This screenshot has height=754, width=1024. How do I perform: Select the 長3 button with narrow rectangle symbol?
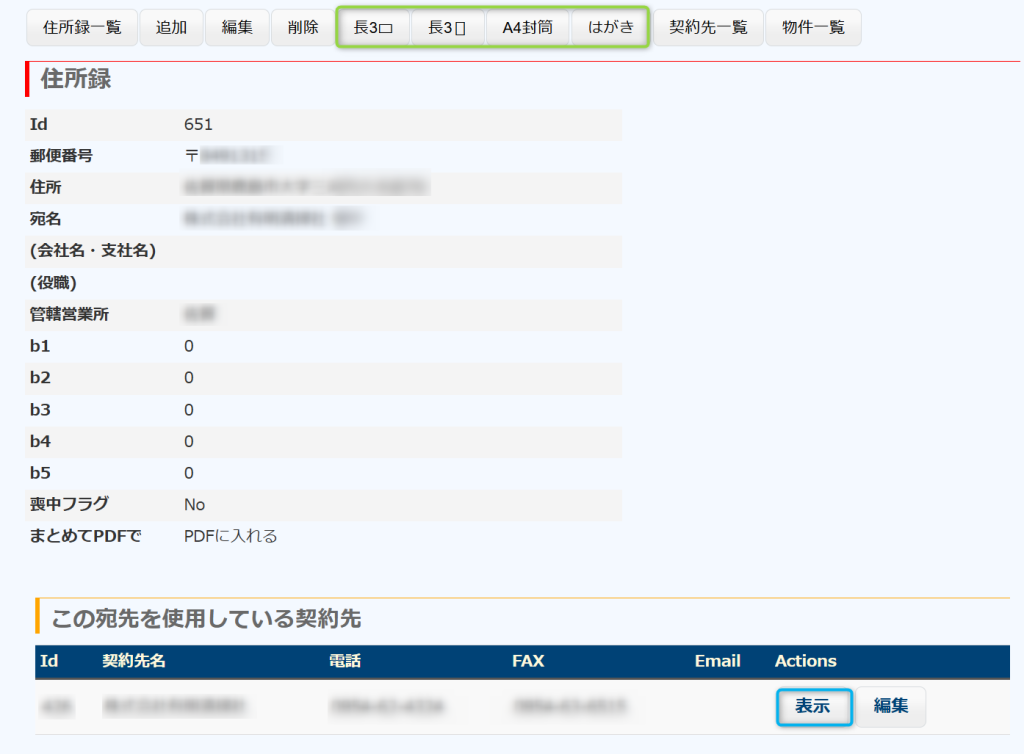click(x=447, y=28)
